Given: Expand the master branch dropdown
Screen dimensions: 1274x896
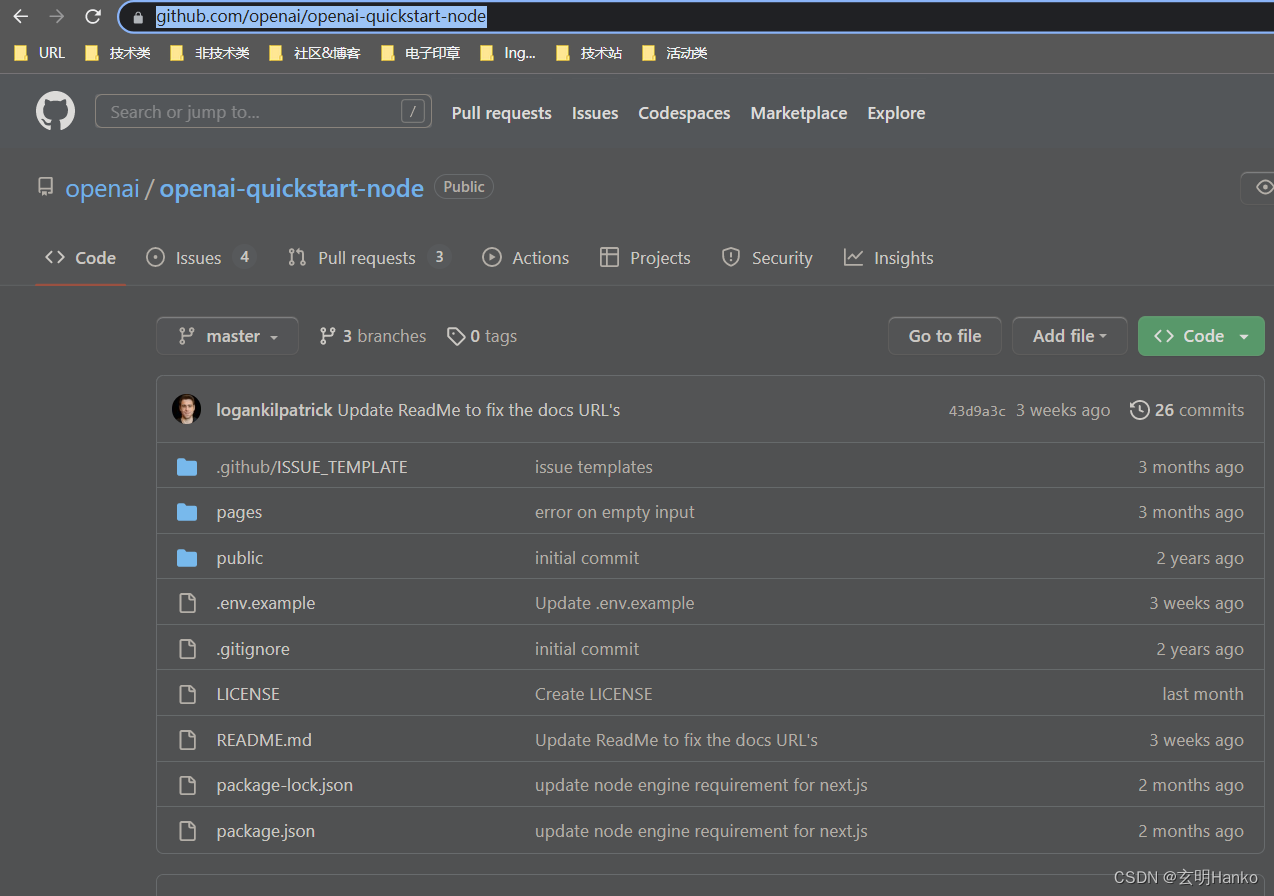Looking at the screenshot, I should 227,336.
